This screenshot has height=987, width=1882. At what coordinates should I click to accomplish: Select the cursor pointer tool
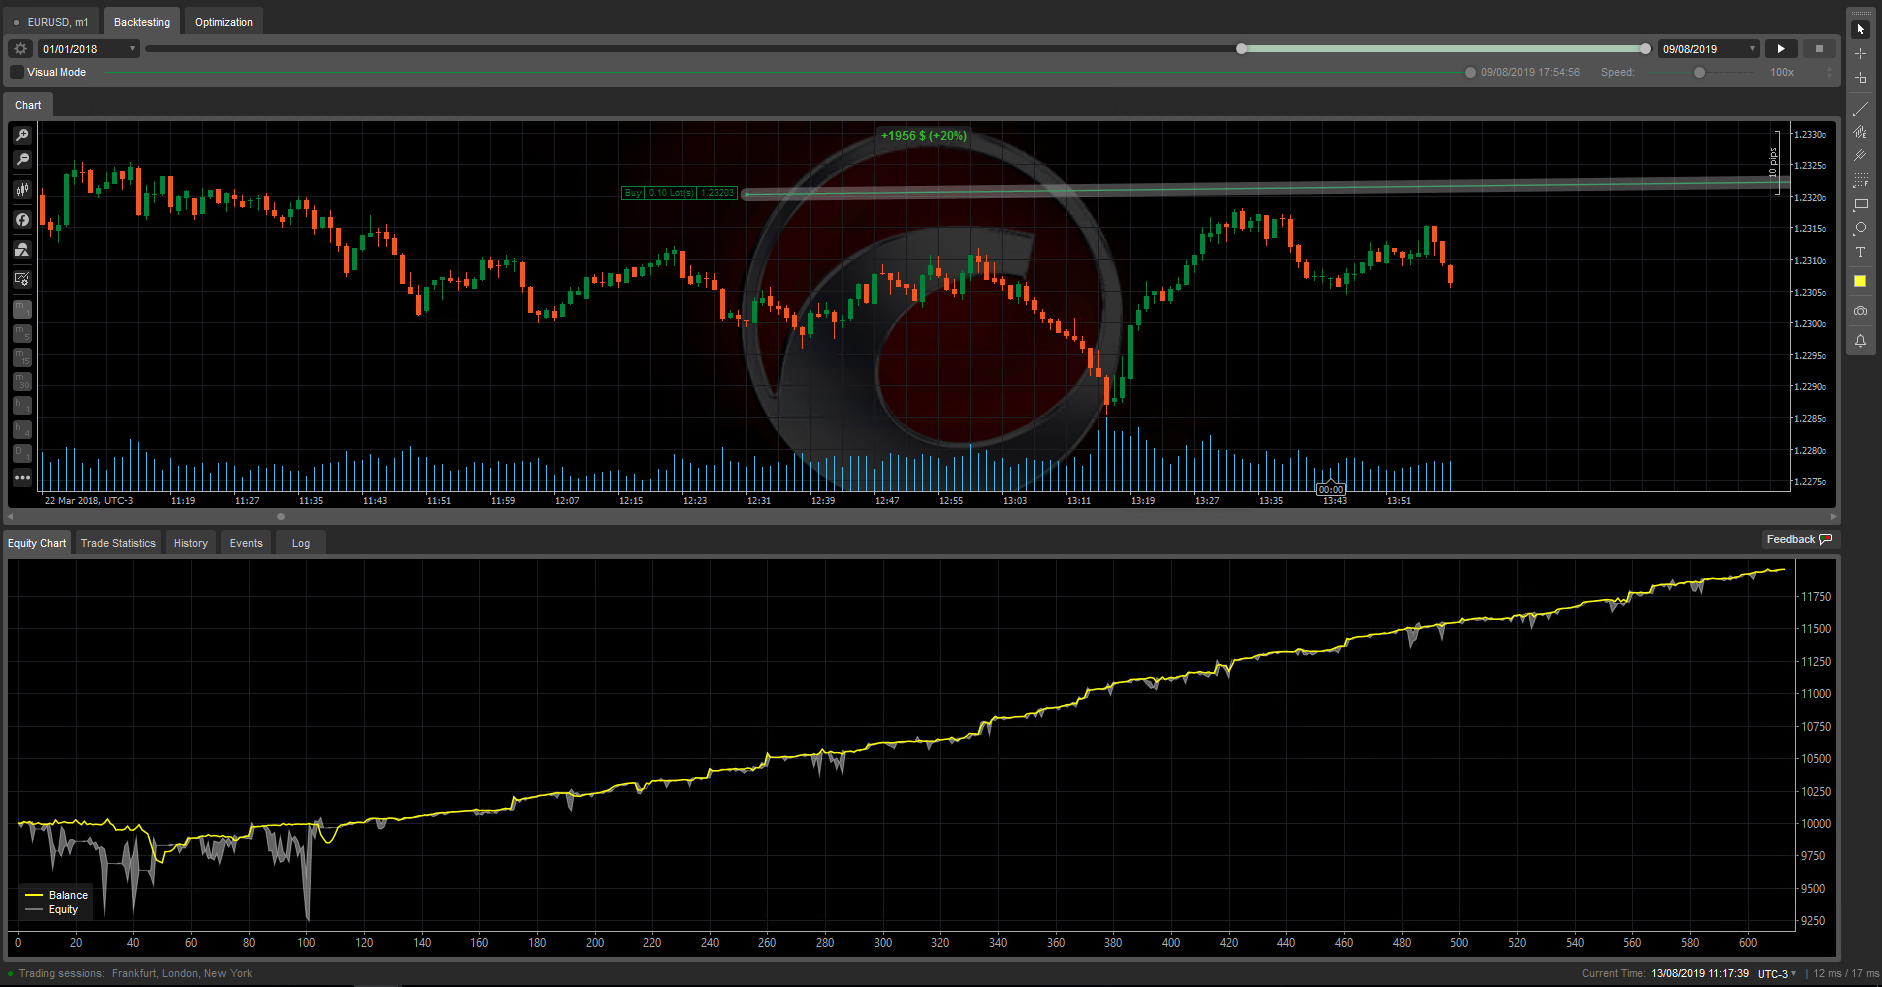pyautogui.click(x=1860, y=29)
